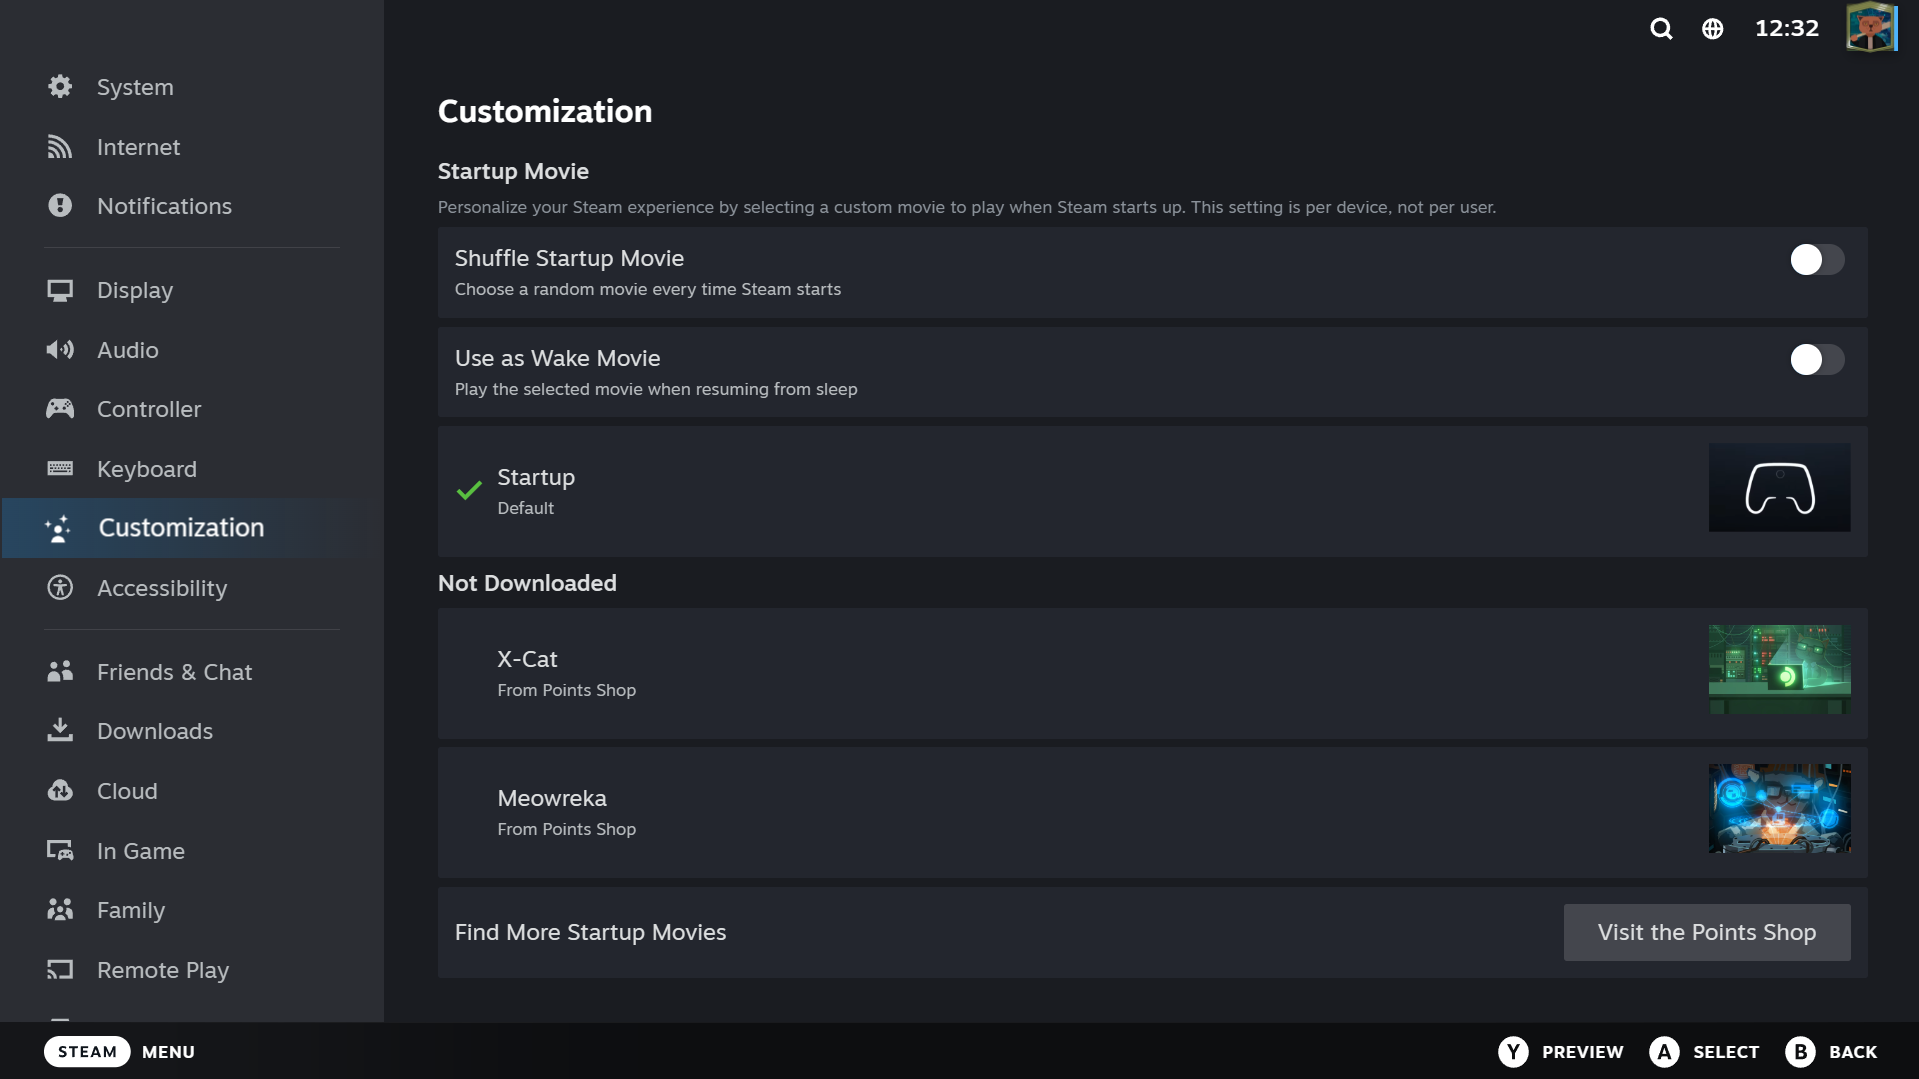Image resolution: width=1919 pixels, height=1079 pixels.
Task: Click the Cloud icon in sidebar
Action: 60,791
